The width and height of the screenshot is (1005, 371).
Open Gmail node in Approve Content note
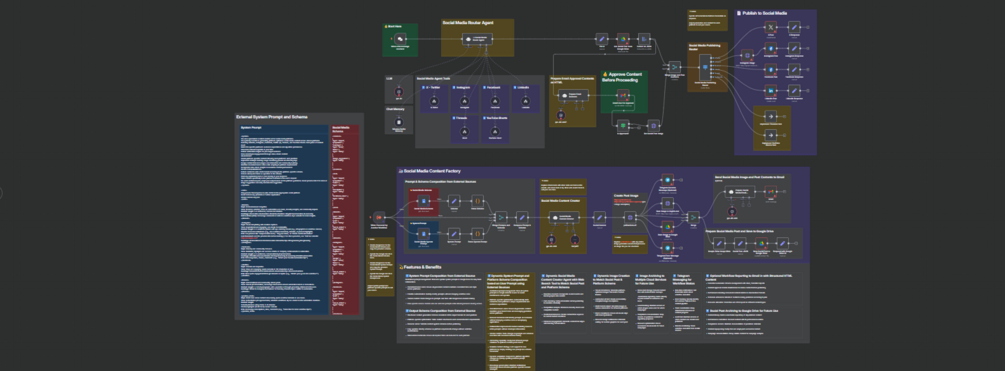622,95
